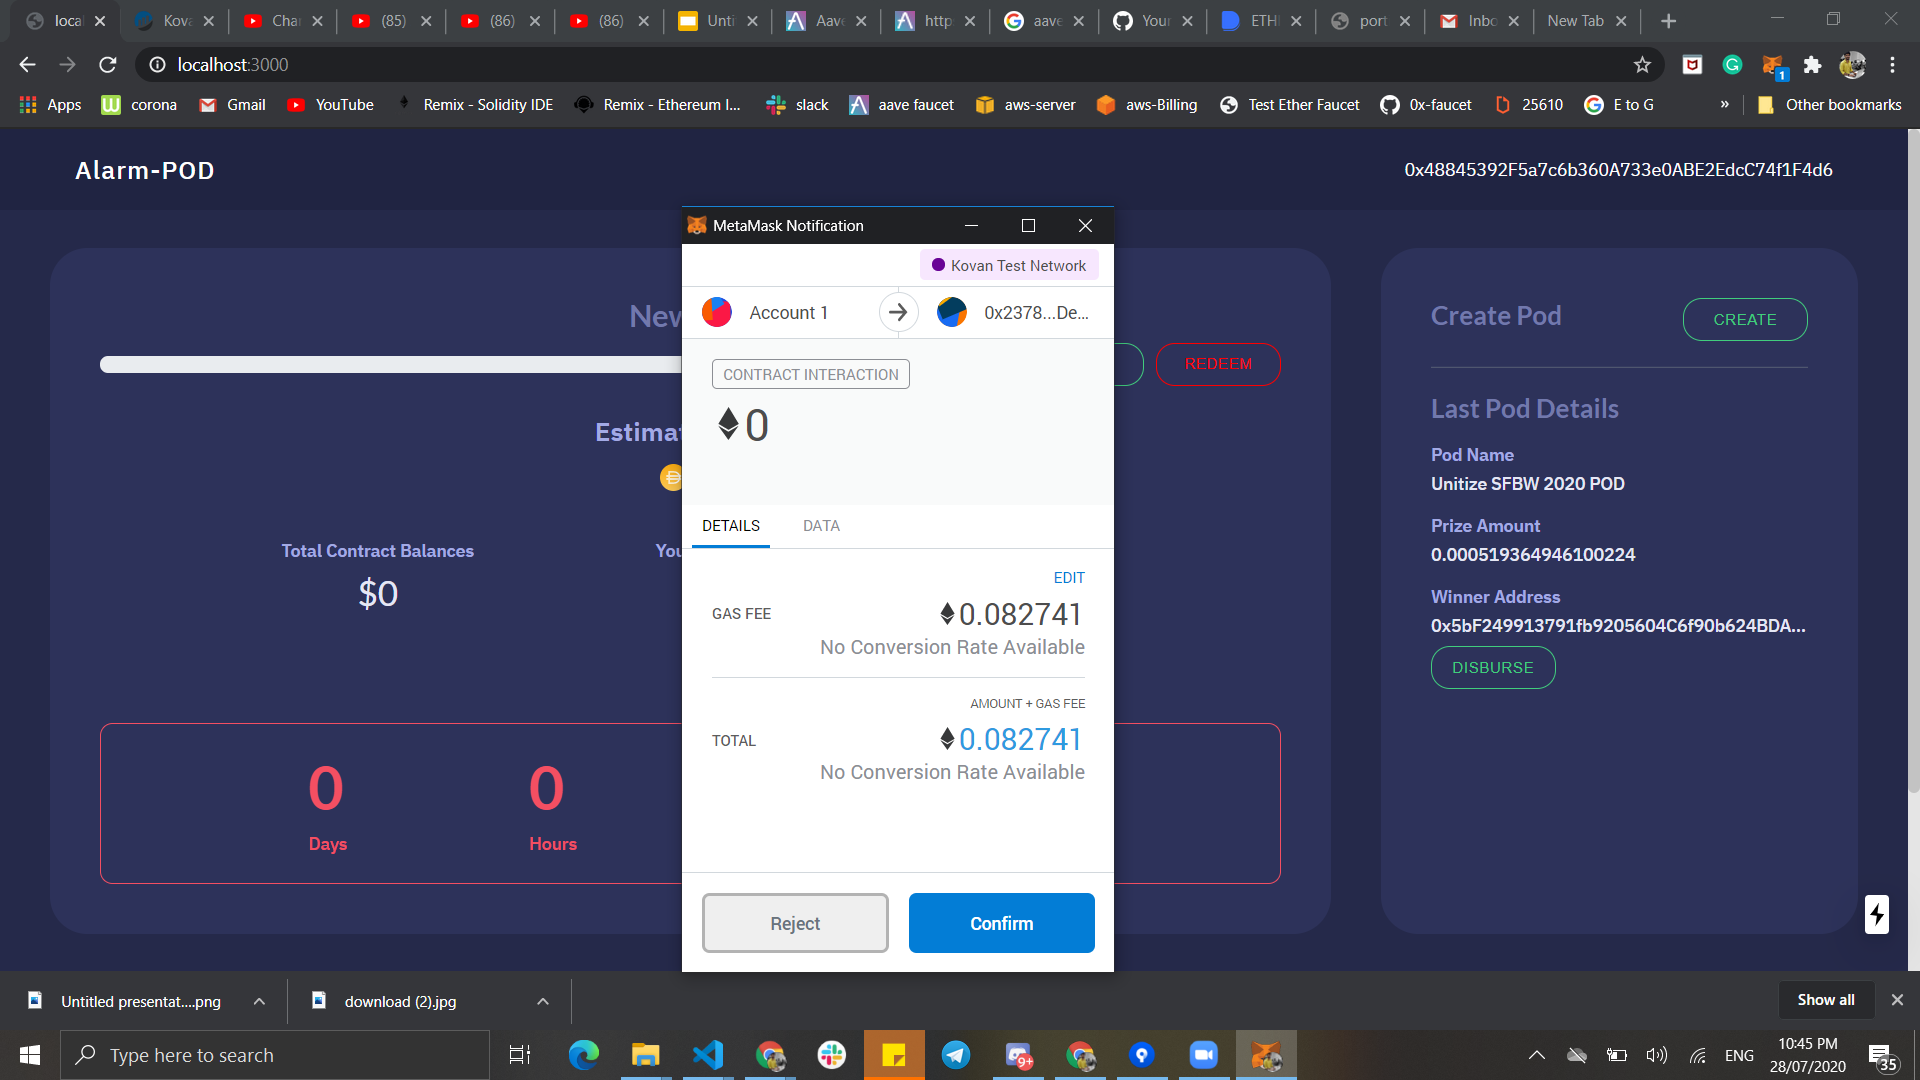Open the Kovan Test Network dropdown
This screenshot has height=1080, width=1920.
tap(1008, 265)
